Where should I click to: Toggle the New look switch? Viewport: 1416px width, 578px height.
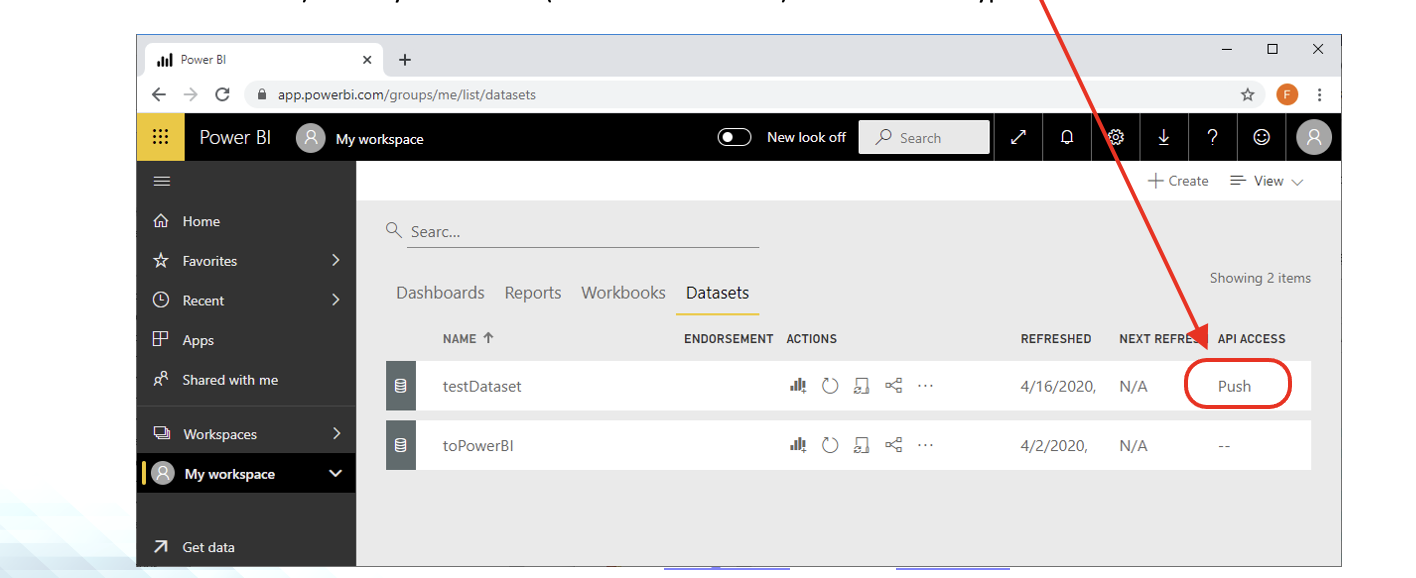click(x=735, y=137)
